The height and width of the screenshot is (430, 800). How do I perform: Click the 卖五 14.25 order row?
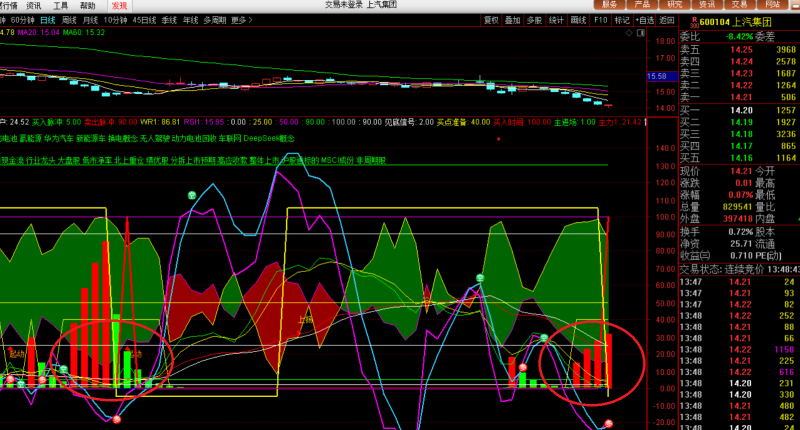click(x=739, y=49)
